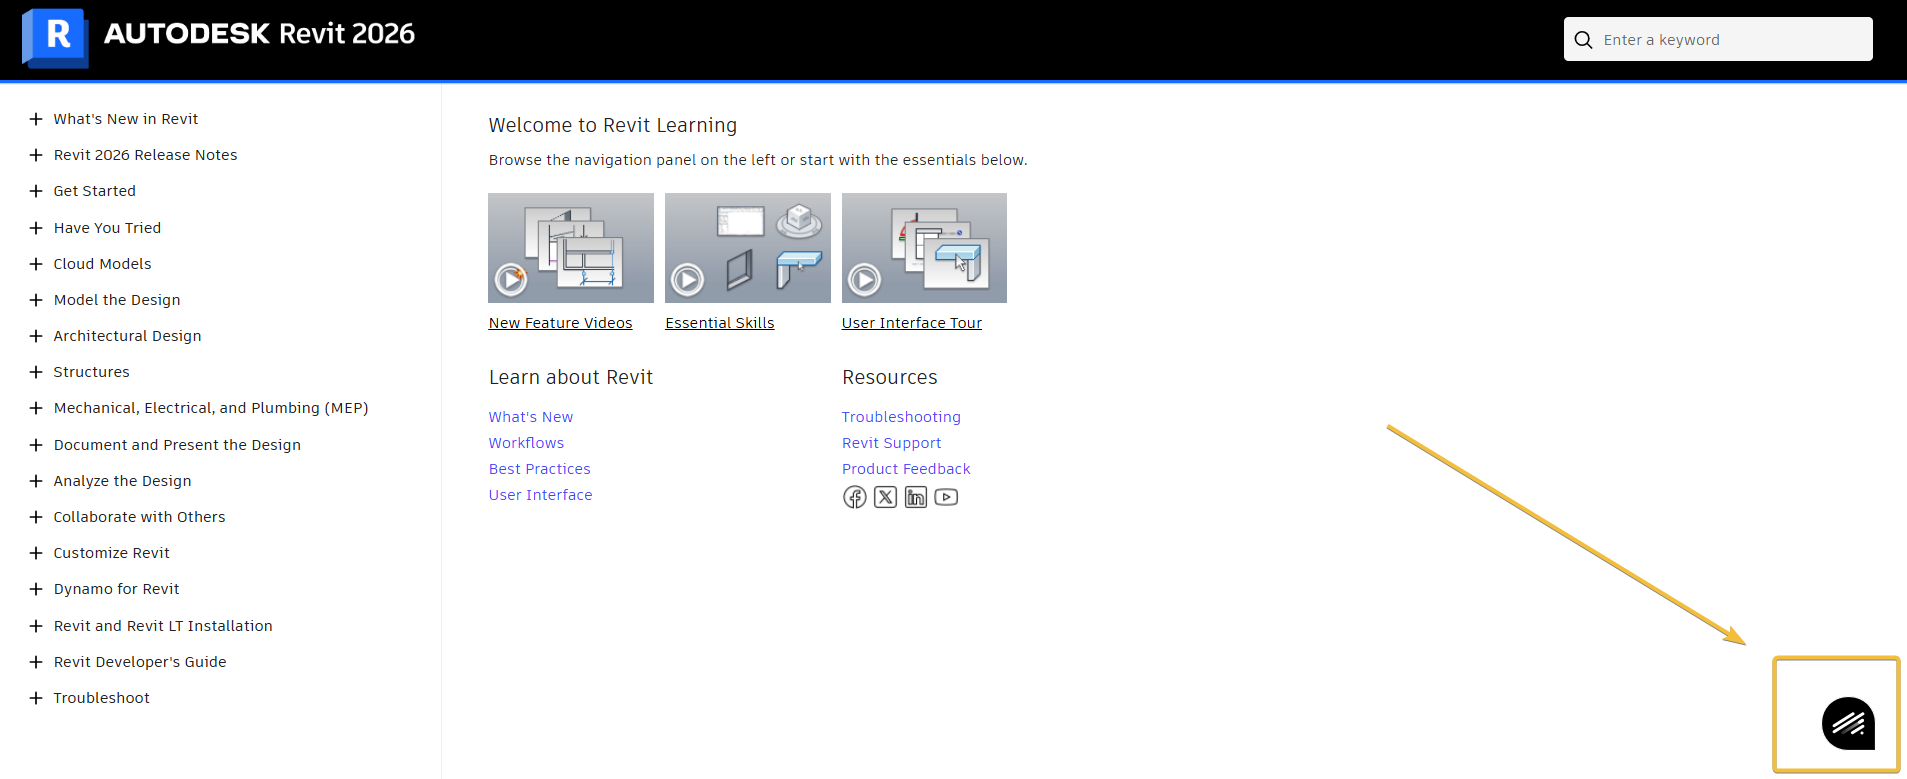The width and height of the screenshot is (1907, 779).
Task: Open the What's New link
Action: pyautogui.click(x=531, y=417)
